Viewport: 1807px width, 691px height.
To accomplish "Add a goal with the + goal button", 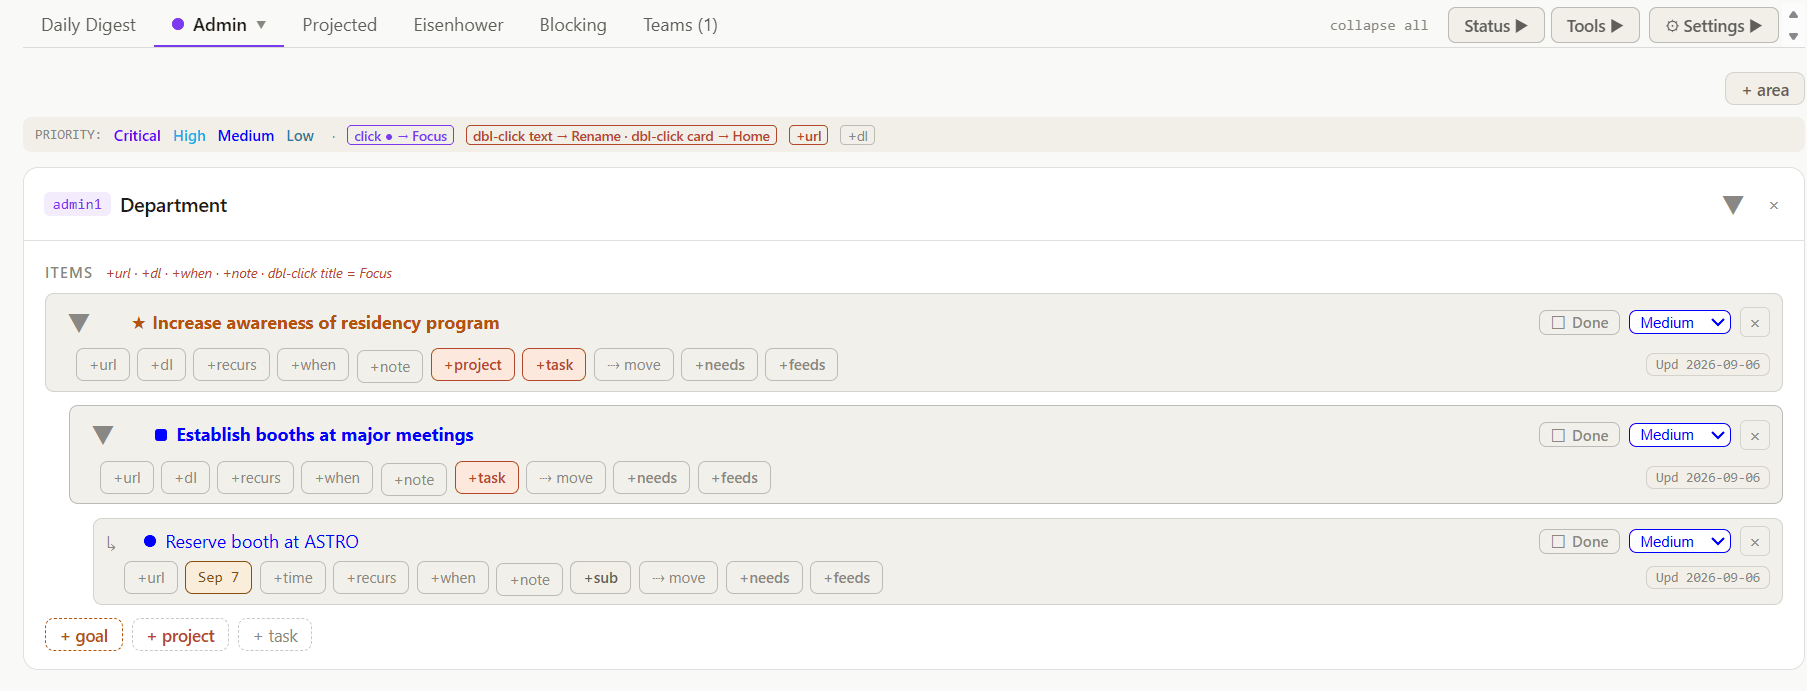I will pos(84,636).
